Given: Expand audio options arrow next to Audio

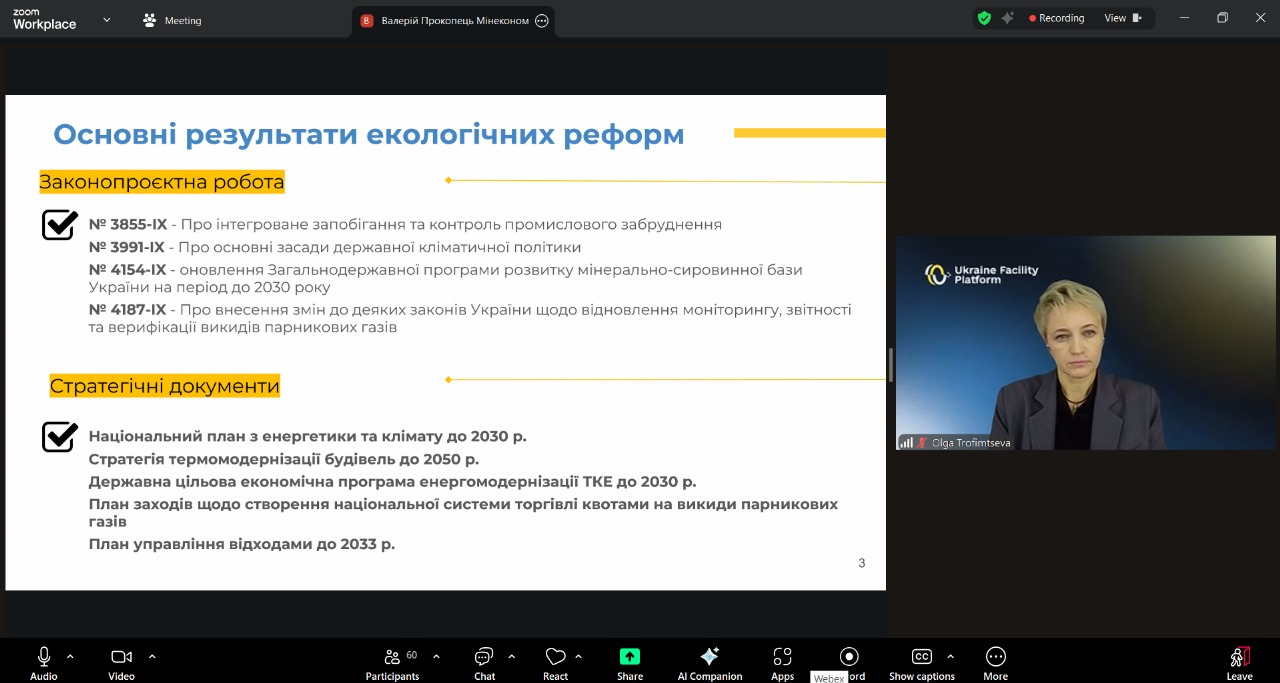Looking at the screenshot, I should point(70,657).
